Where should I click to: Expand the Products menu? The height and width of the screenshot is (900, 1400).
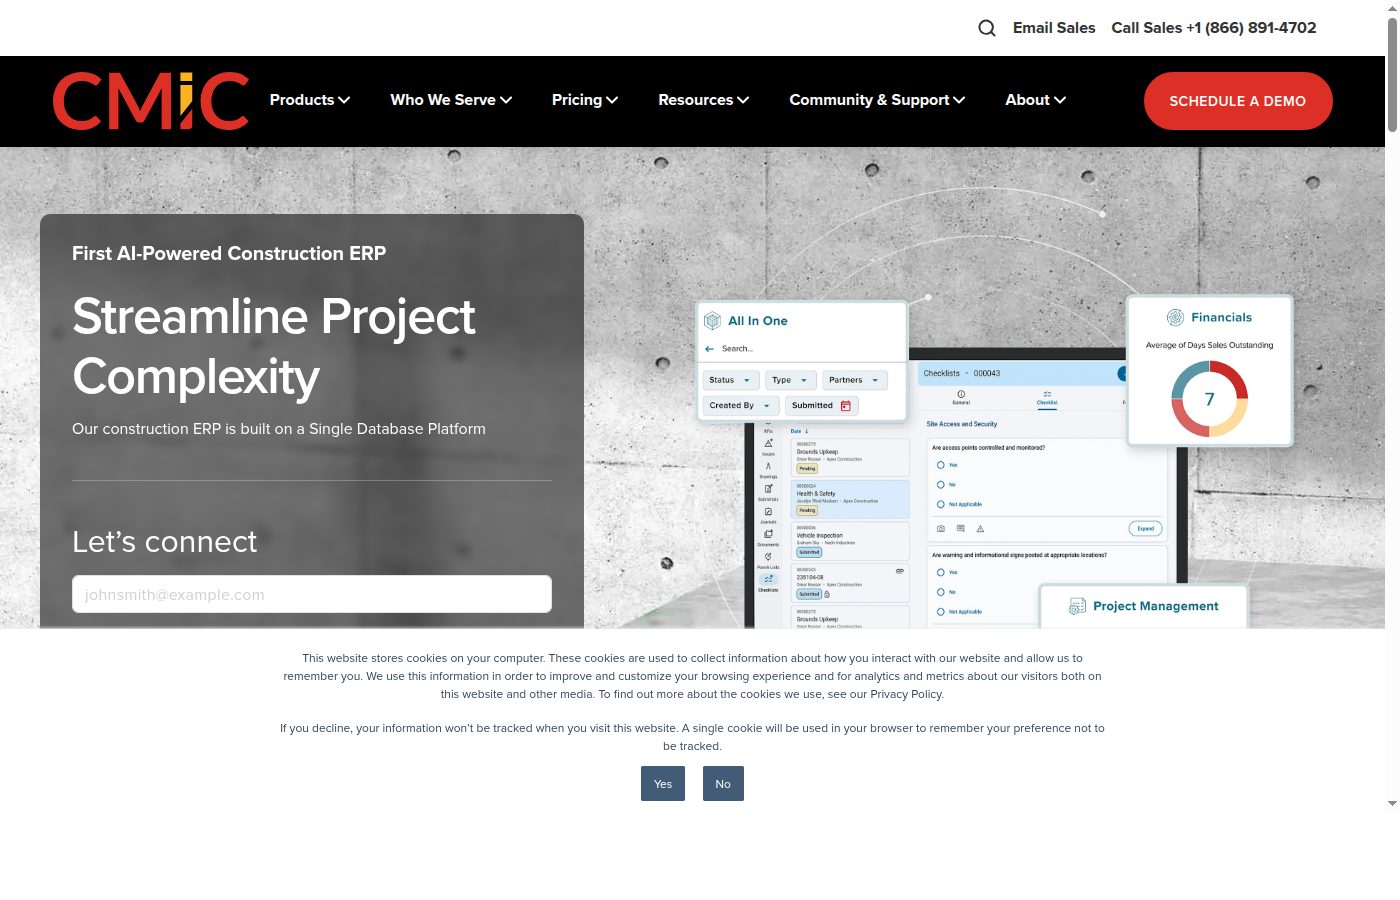[x=310, y=100]
